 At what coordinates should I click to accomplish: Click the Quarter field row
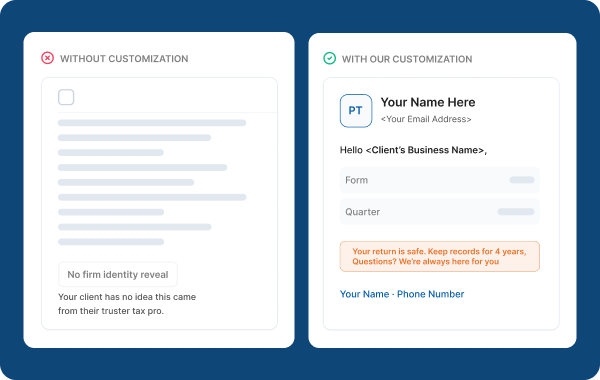click(x=440, y=212)
